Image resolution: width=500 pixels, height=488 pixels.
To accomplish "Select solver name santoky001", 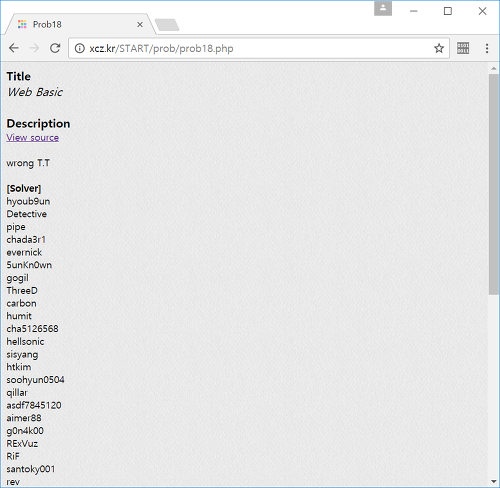I will click(31, 469).
